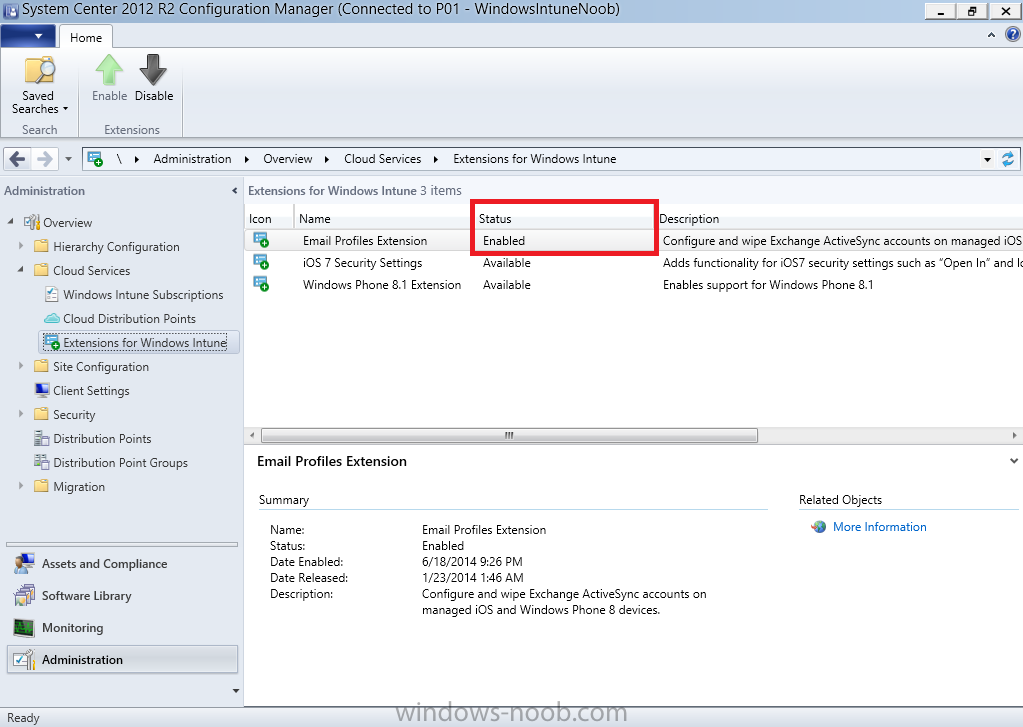1023x727 pixels.
Task: Collapse the Cloud Services folder
Action: point(21,270)
